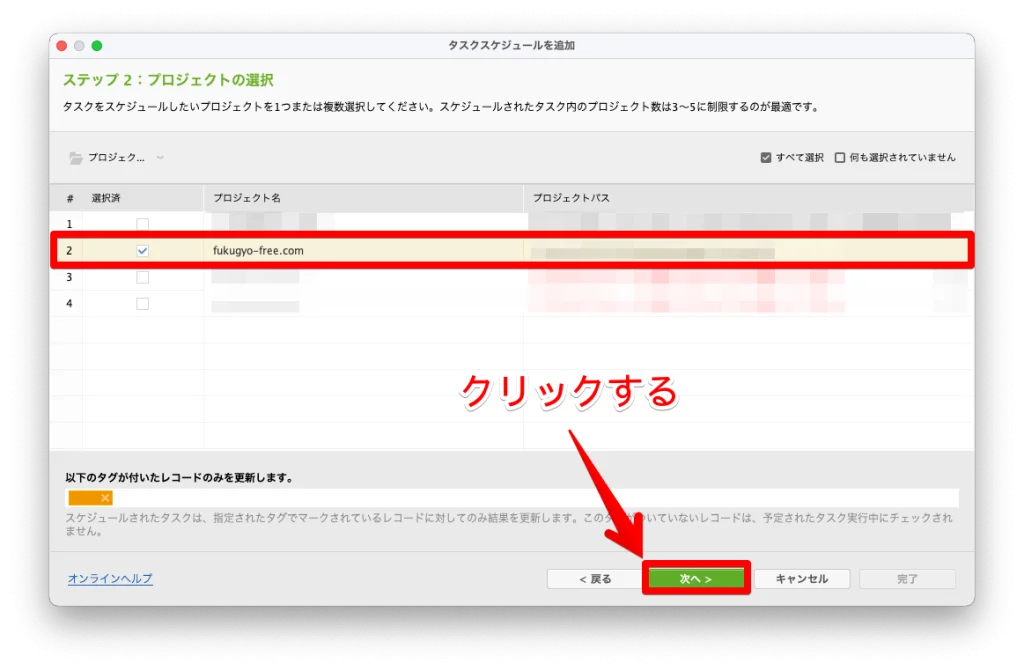Click the 次へ > button
Viewport: 1024px width, 671px height.
(x=696, y=578)
